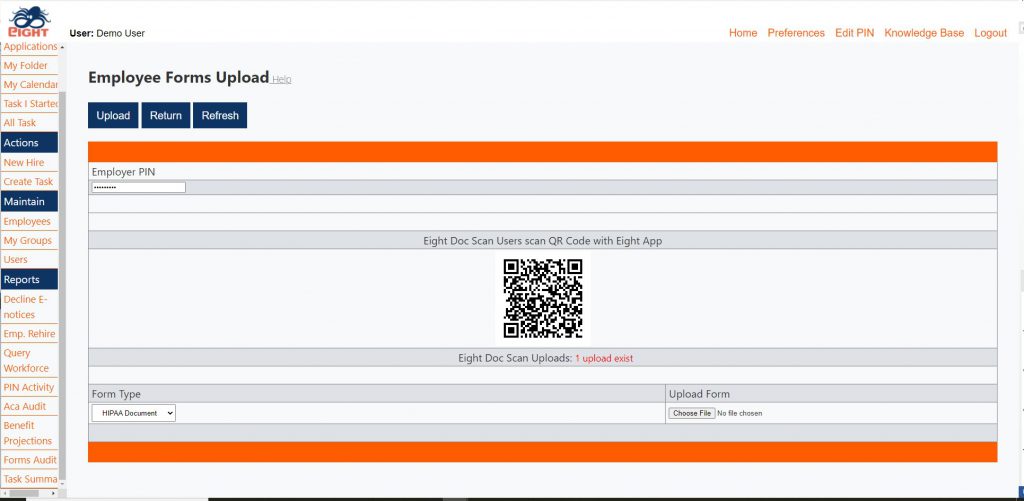
Task: Open Employees in sidebar
Action: pos(27,221)
